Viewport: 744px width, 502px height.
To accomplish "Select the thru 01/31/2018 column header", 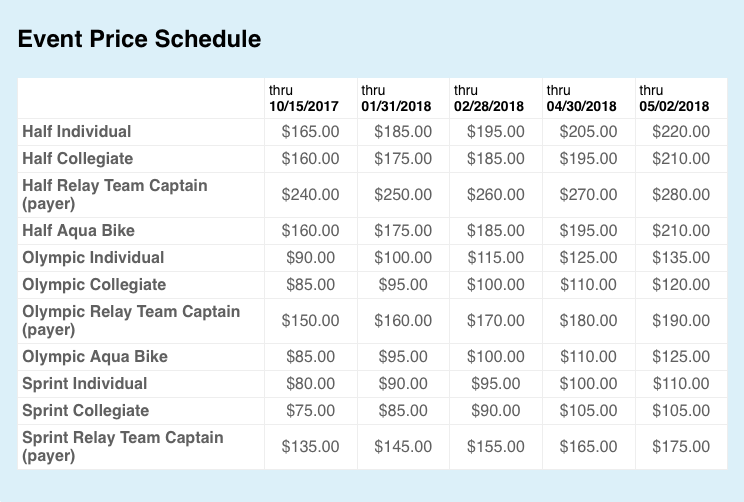I will (396, 98).
